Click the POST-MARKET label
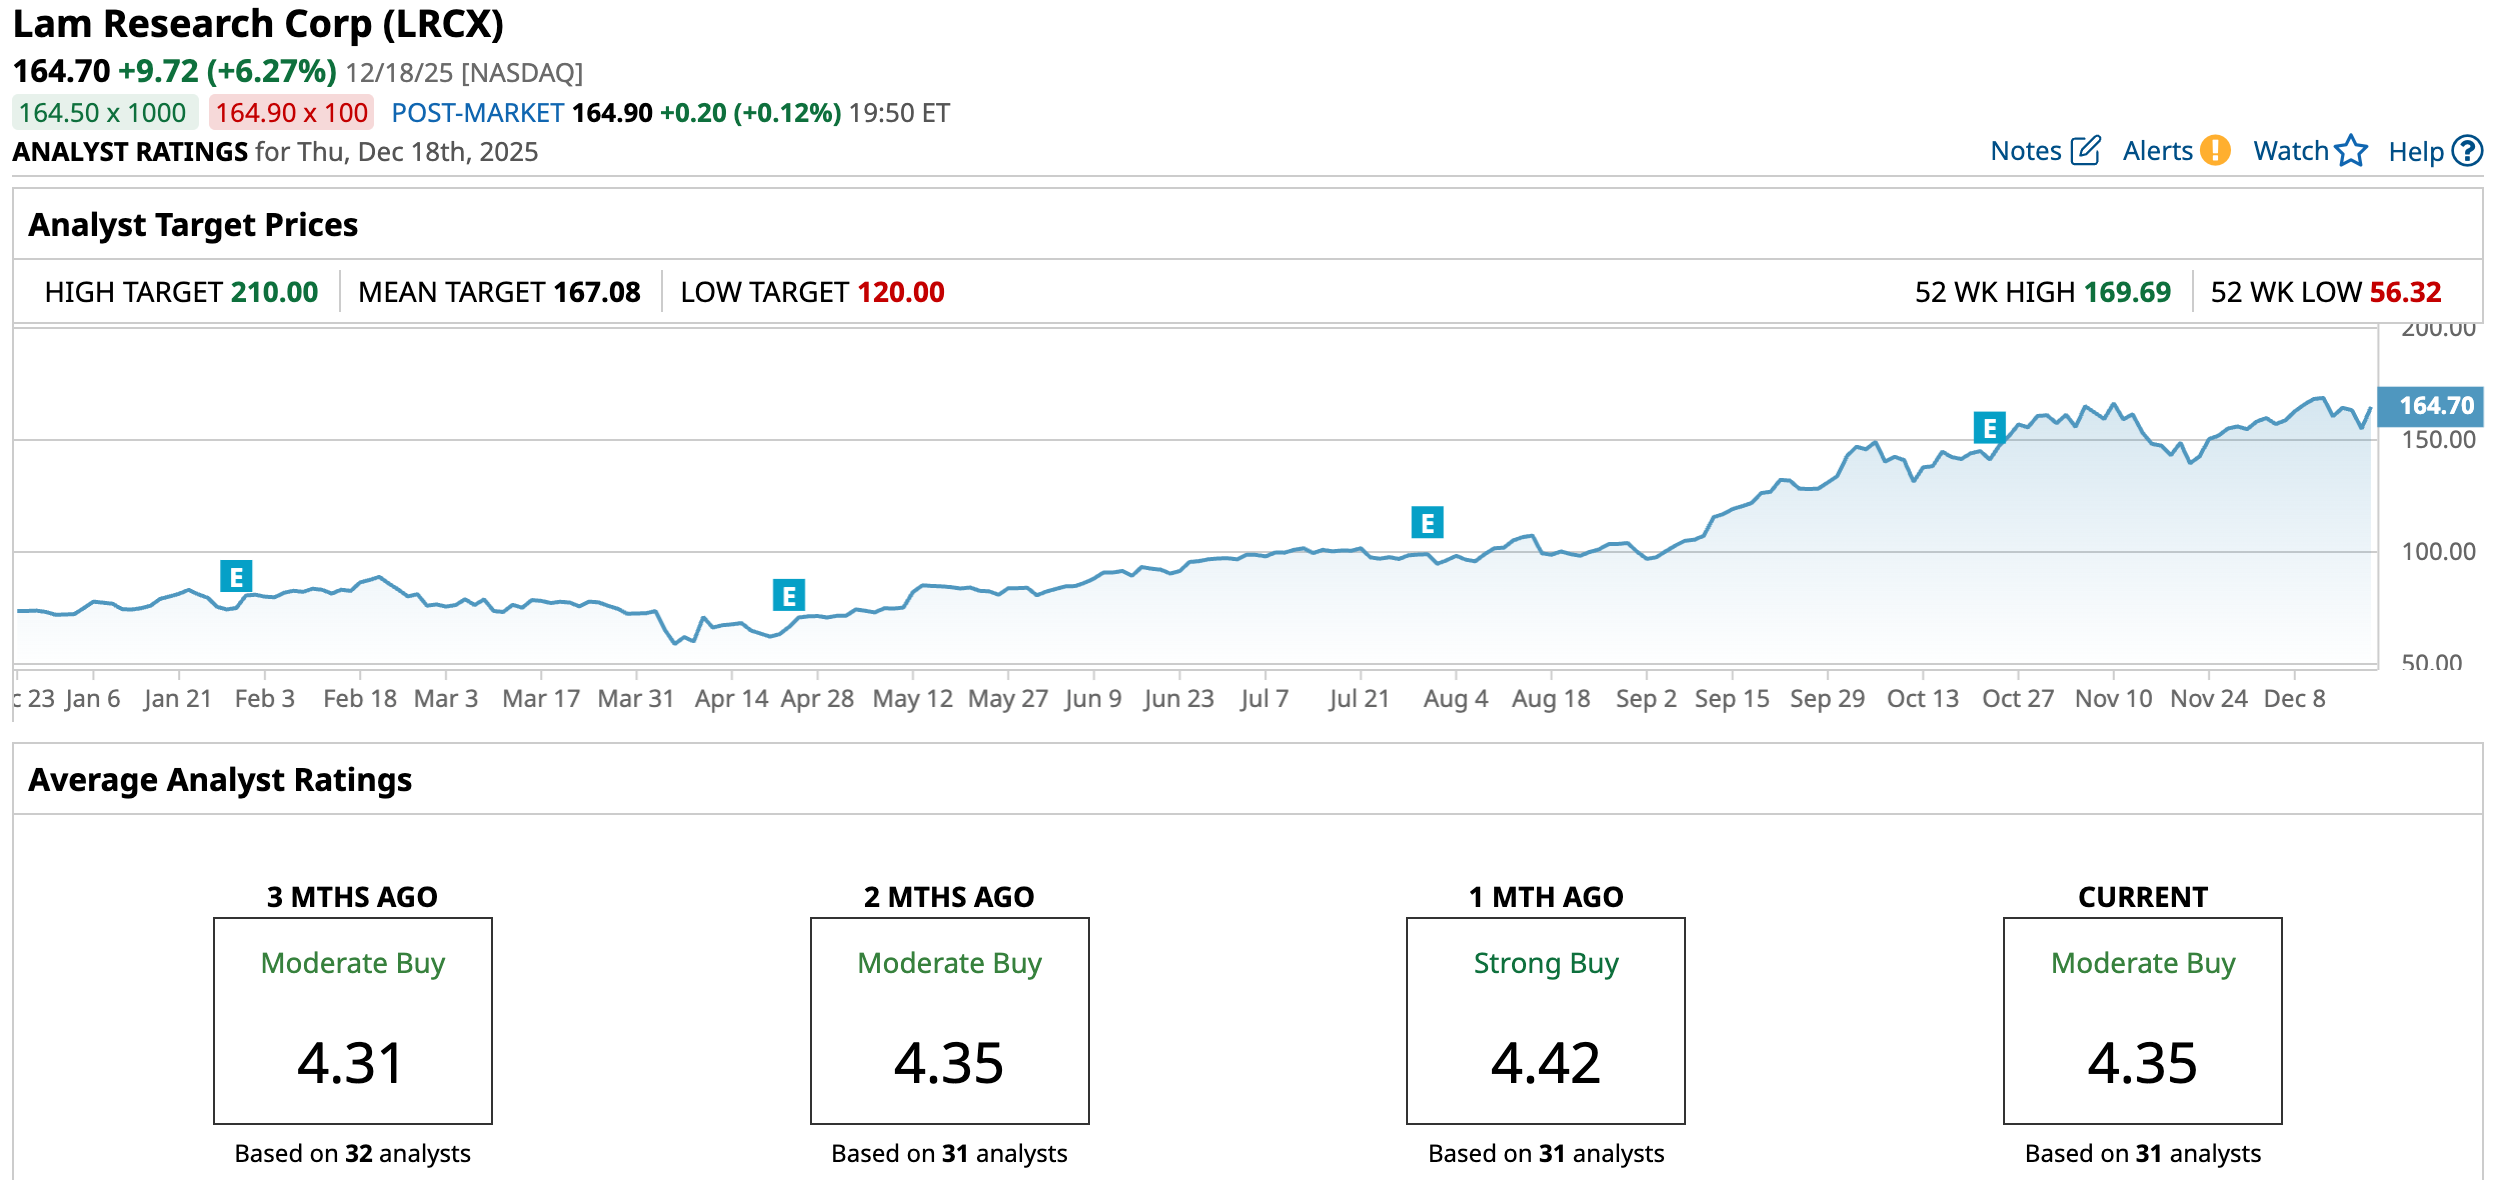 click(477, 113)
